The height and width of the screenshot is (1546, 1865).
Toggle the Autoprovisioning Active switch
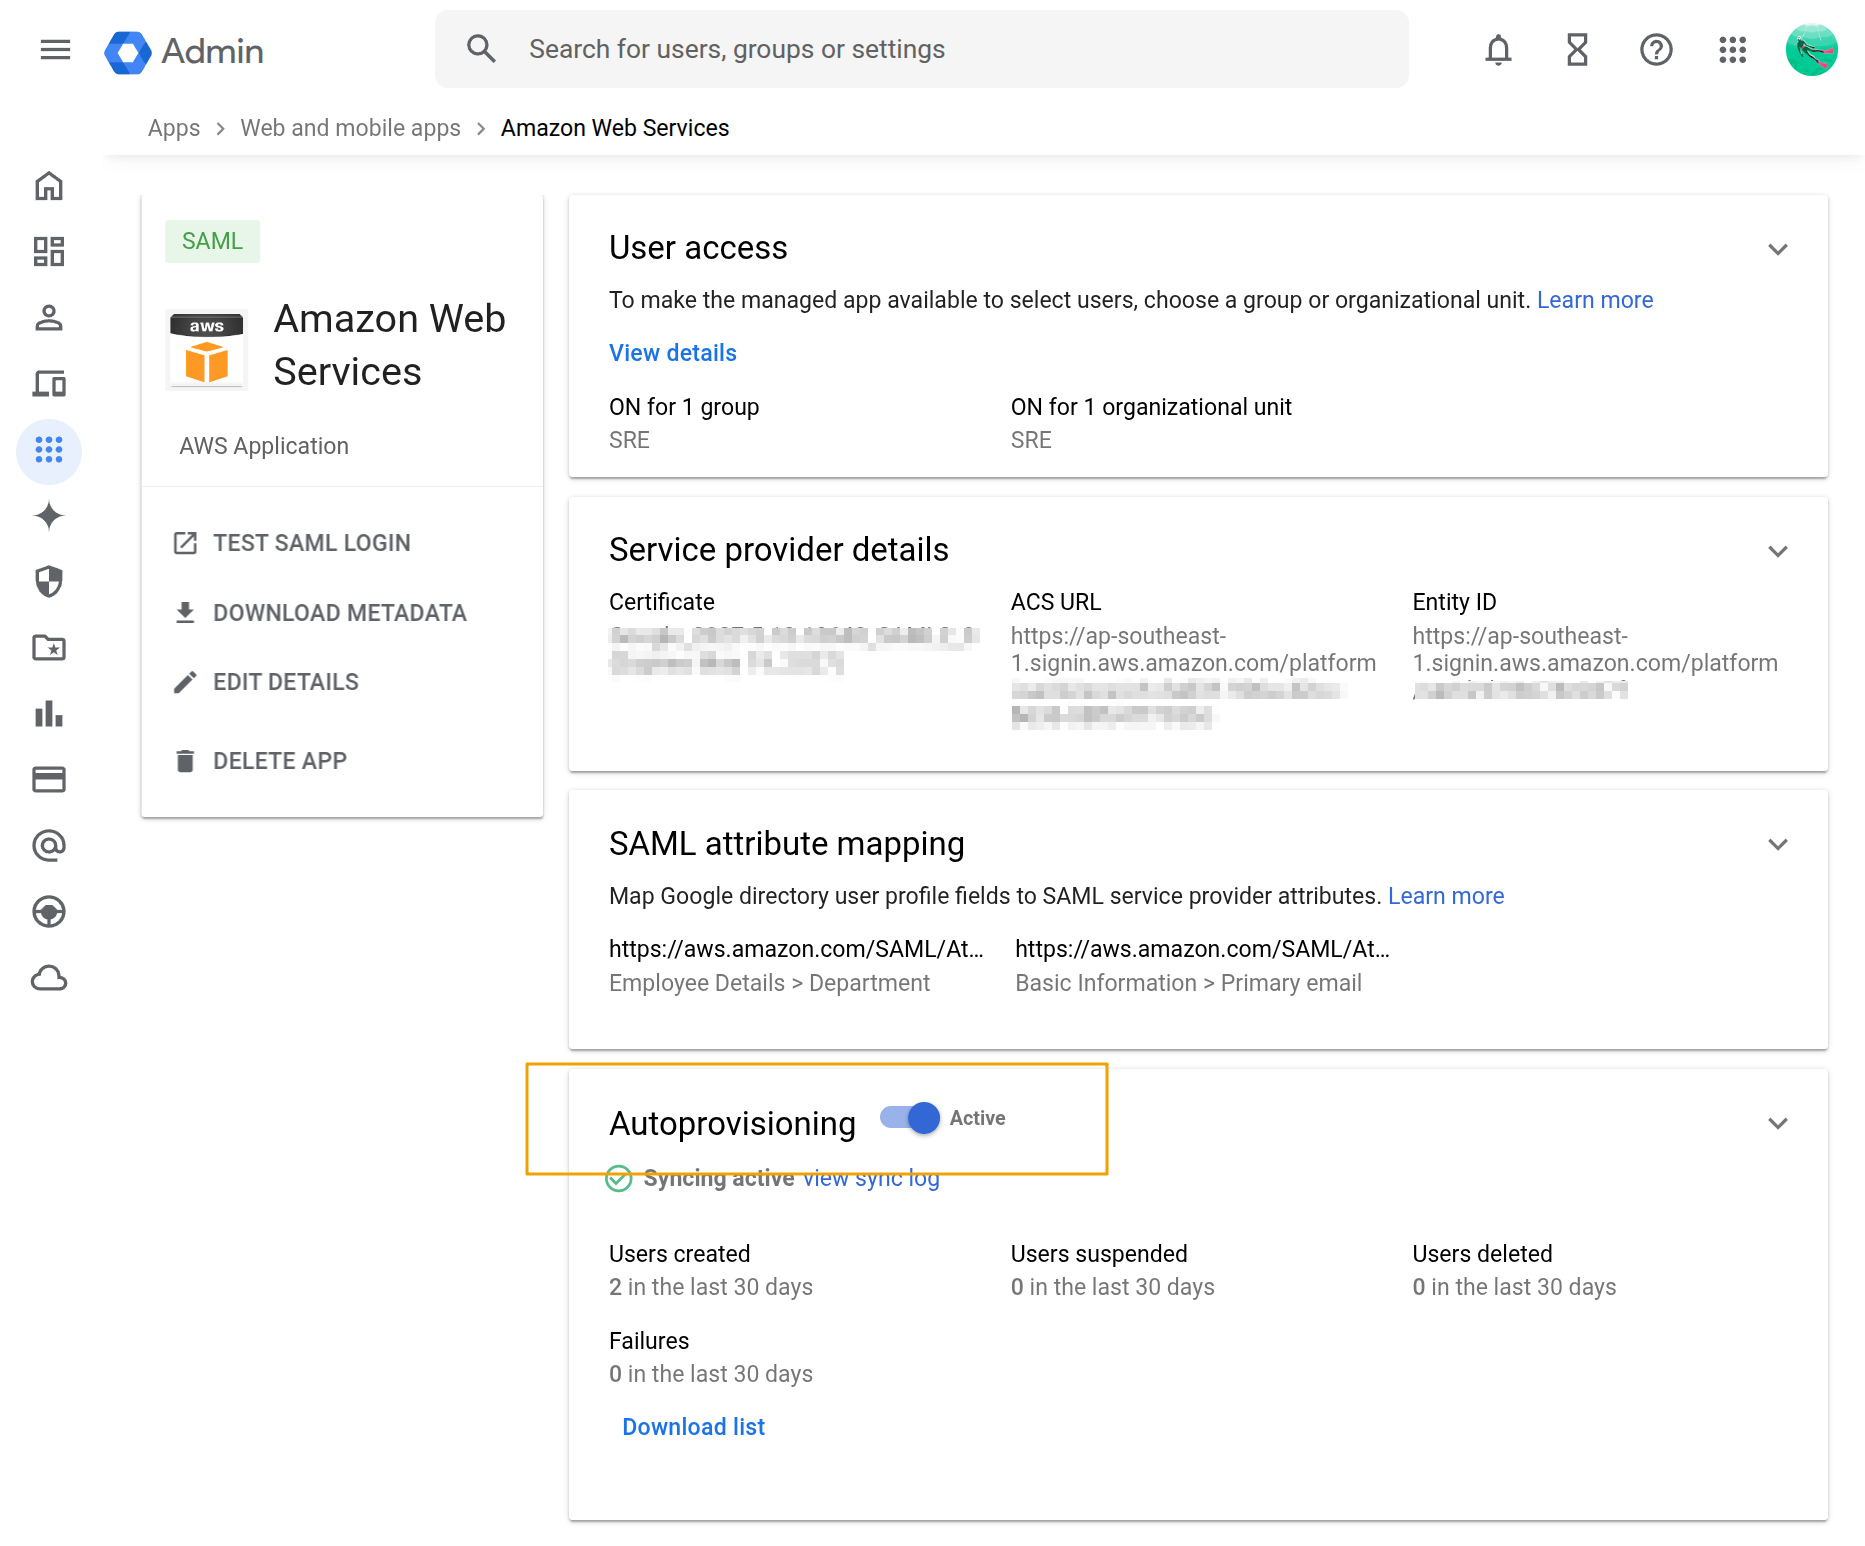coord(910,1118)
